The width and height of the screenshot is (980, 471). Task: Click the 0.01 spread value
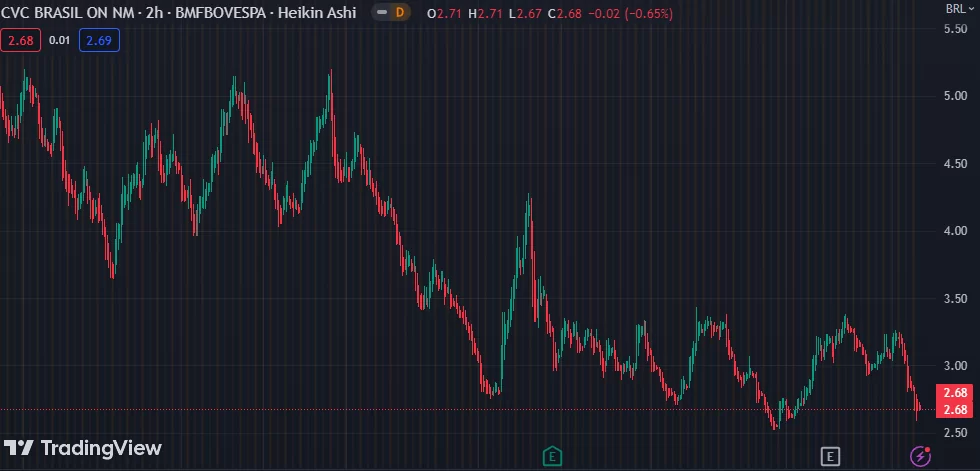click(x=59, y=41)
